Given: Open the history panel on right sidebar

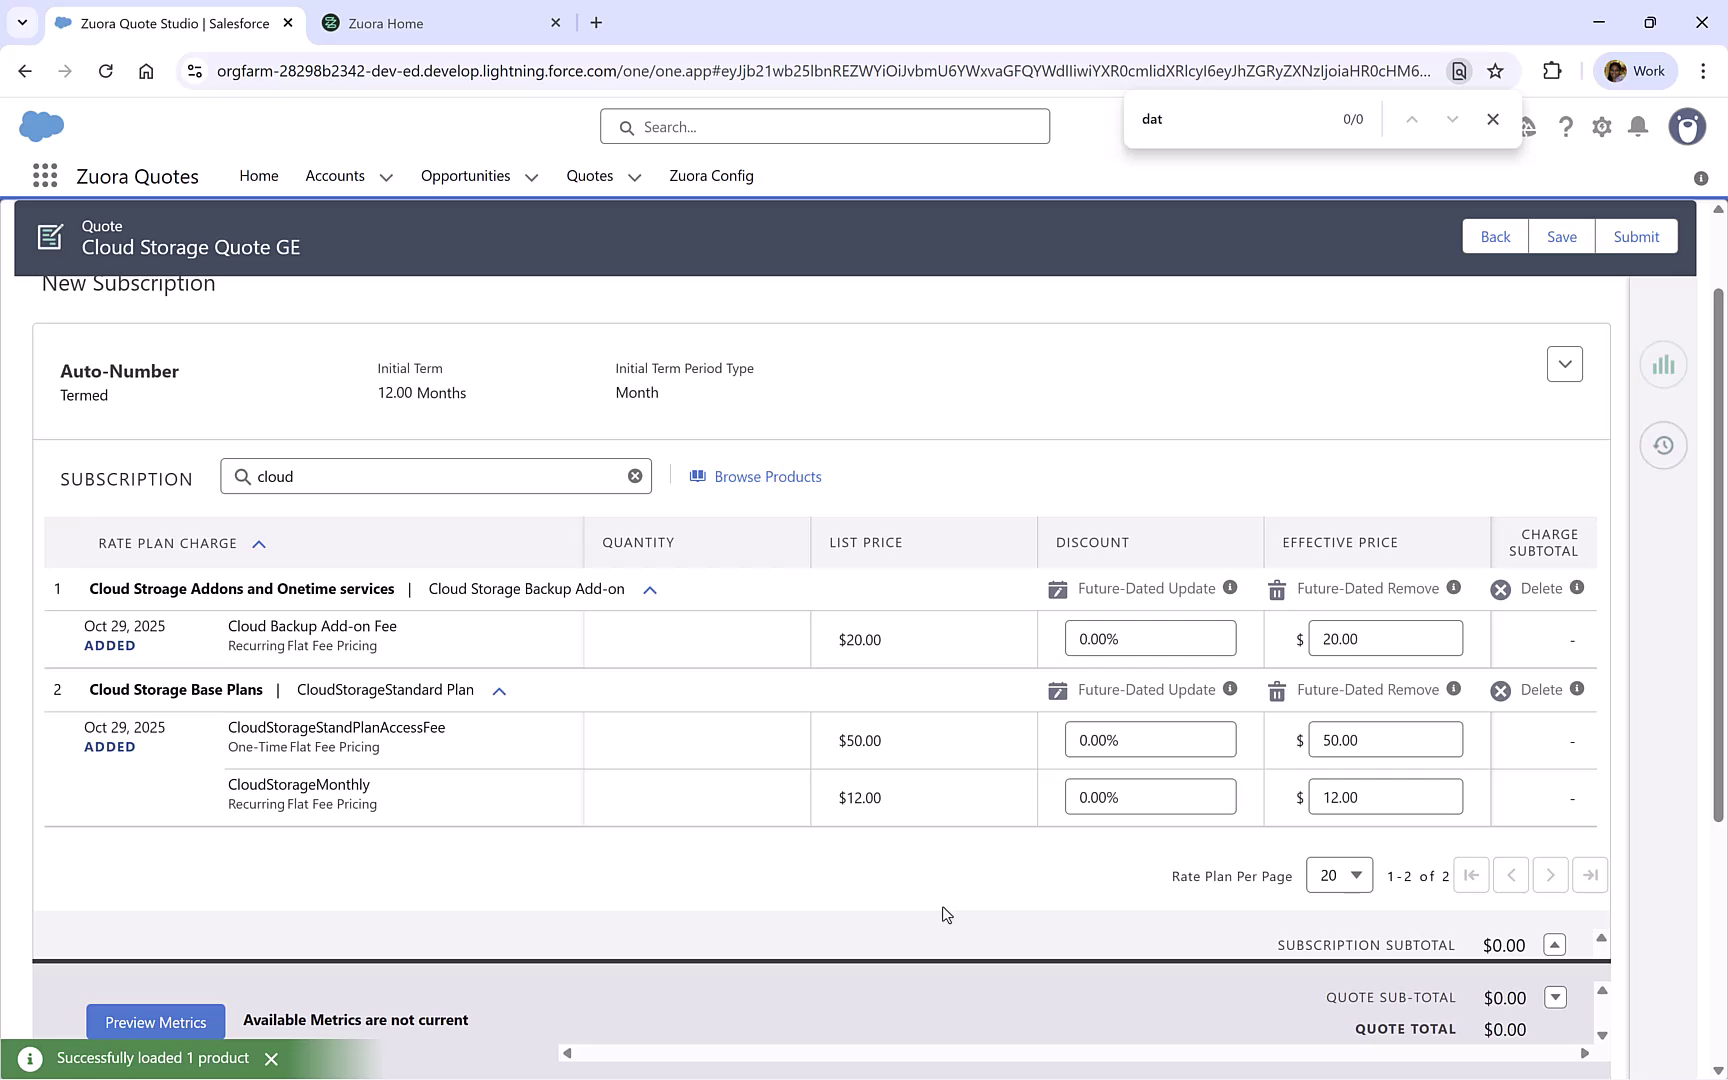Looking at the screenshot, I should tap(1663, 445).
